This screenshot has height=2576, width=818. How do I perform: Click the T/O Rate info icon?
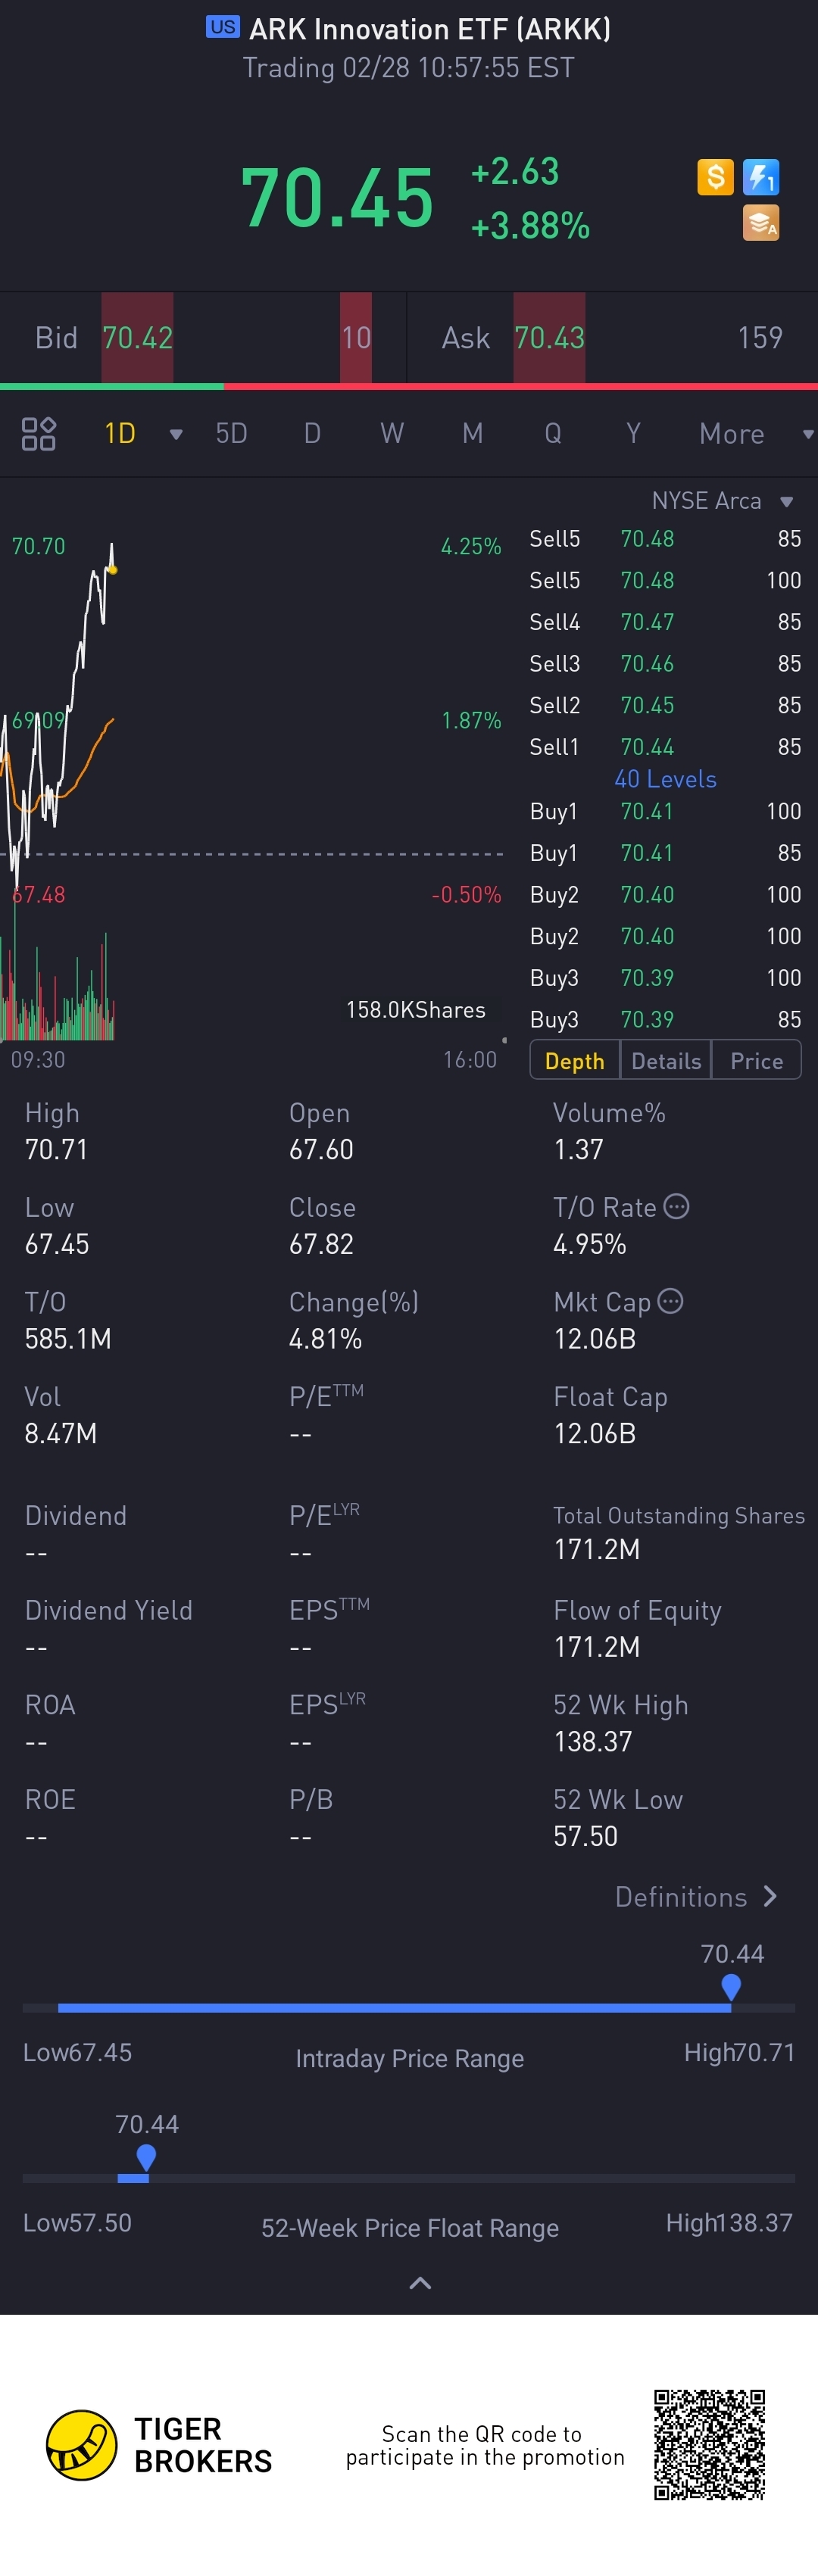(x=677, y=1207)
